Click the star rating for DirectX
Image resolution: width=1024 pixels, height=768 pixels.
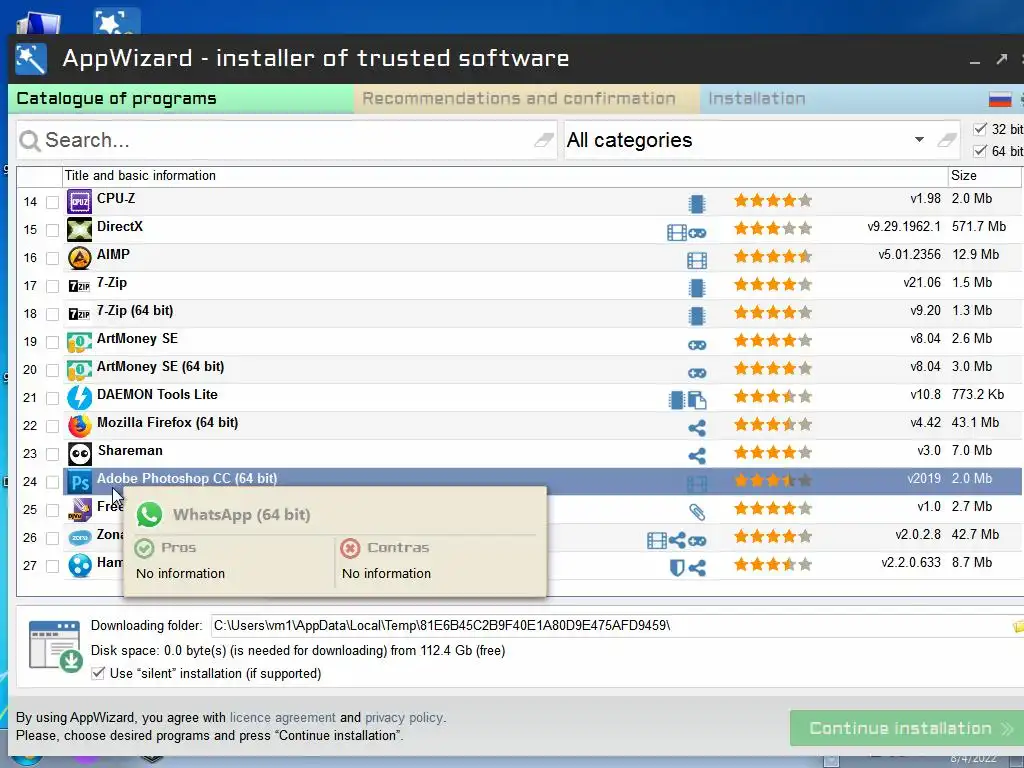pos(773,229)
